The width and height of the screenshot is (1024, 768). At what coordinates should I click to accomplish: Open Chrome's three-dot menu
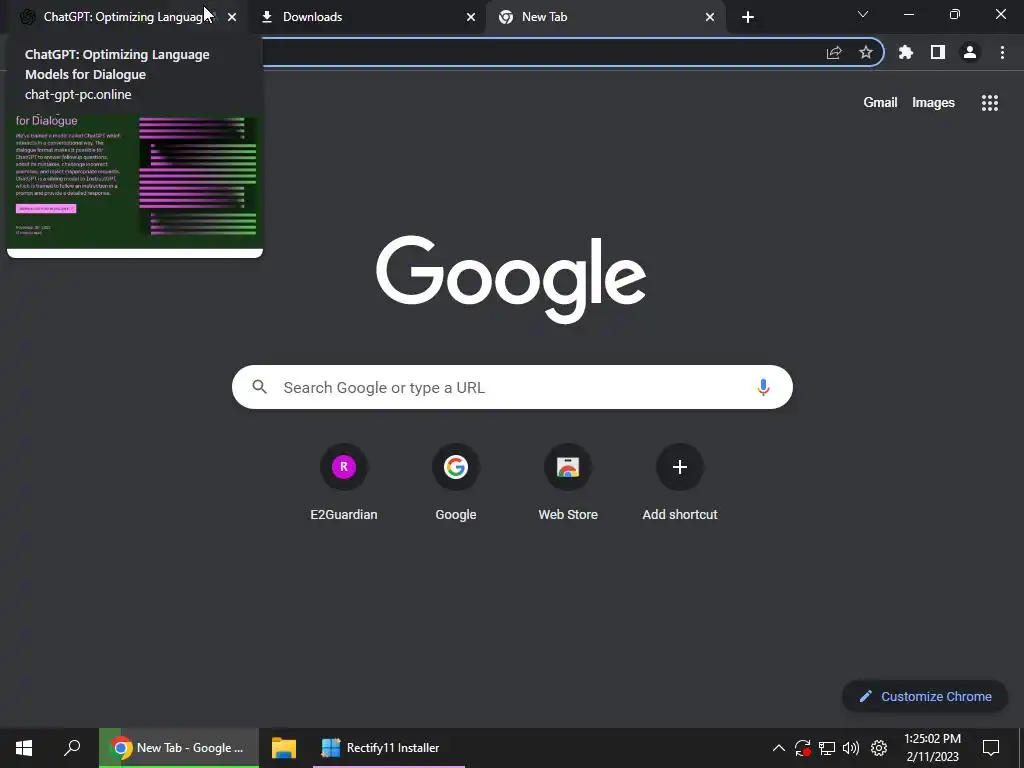pyautogui.click(x=1002, y=52)
